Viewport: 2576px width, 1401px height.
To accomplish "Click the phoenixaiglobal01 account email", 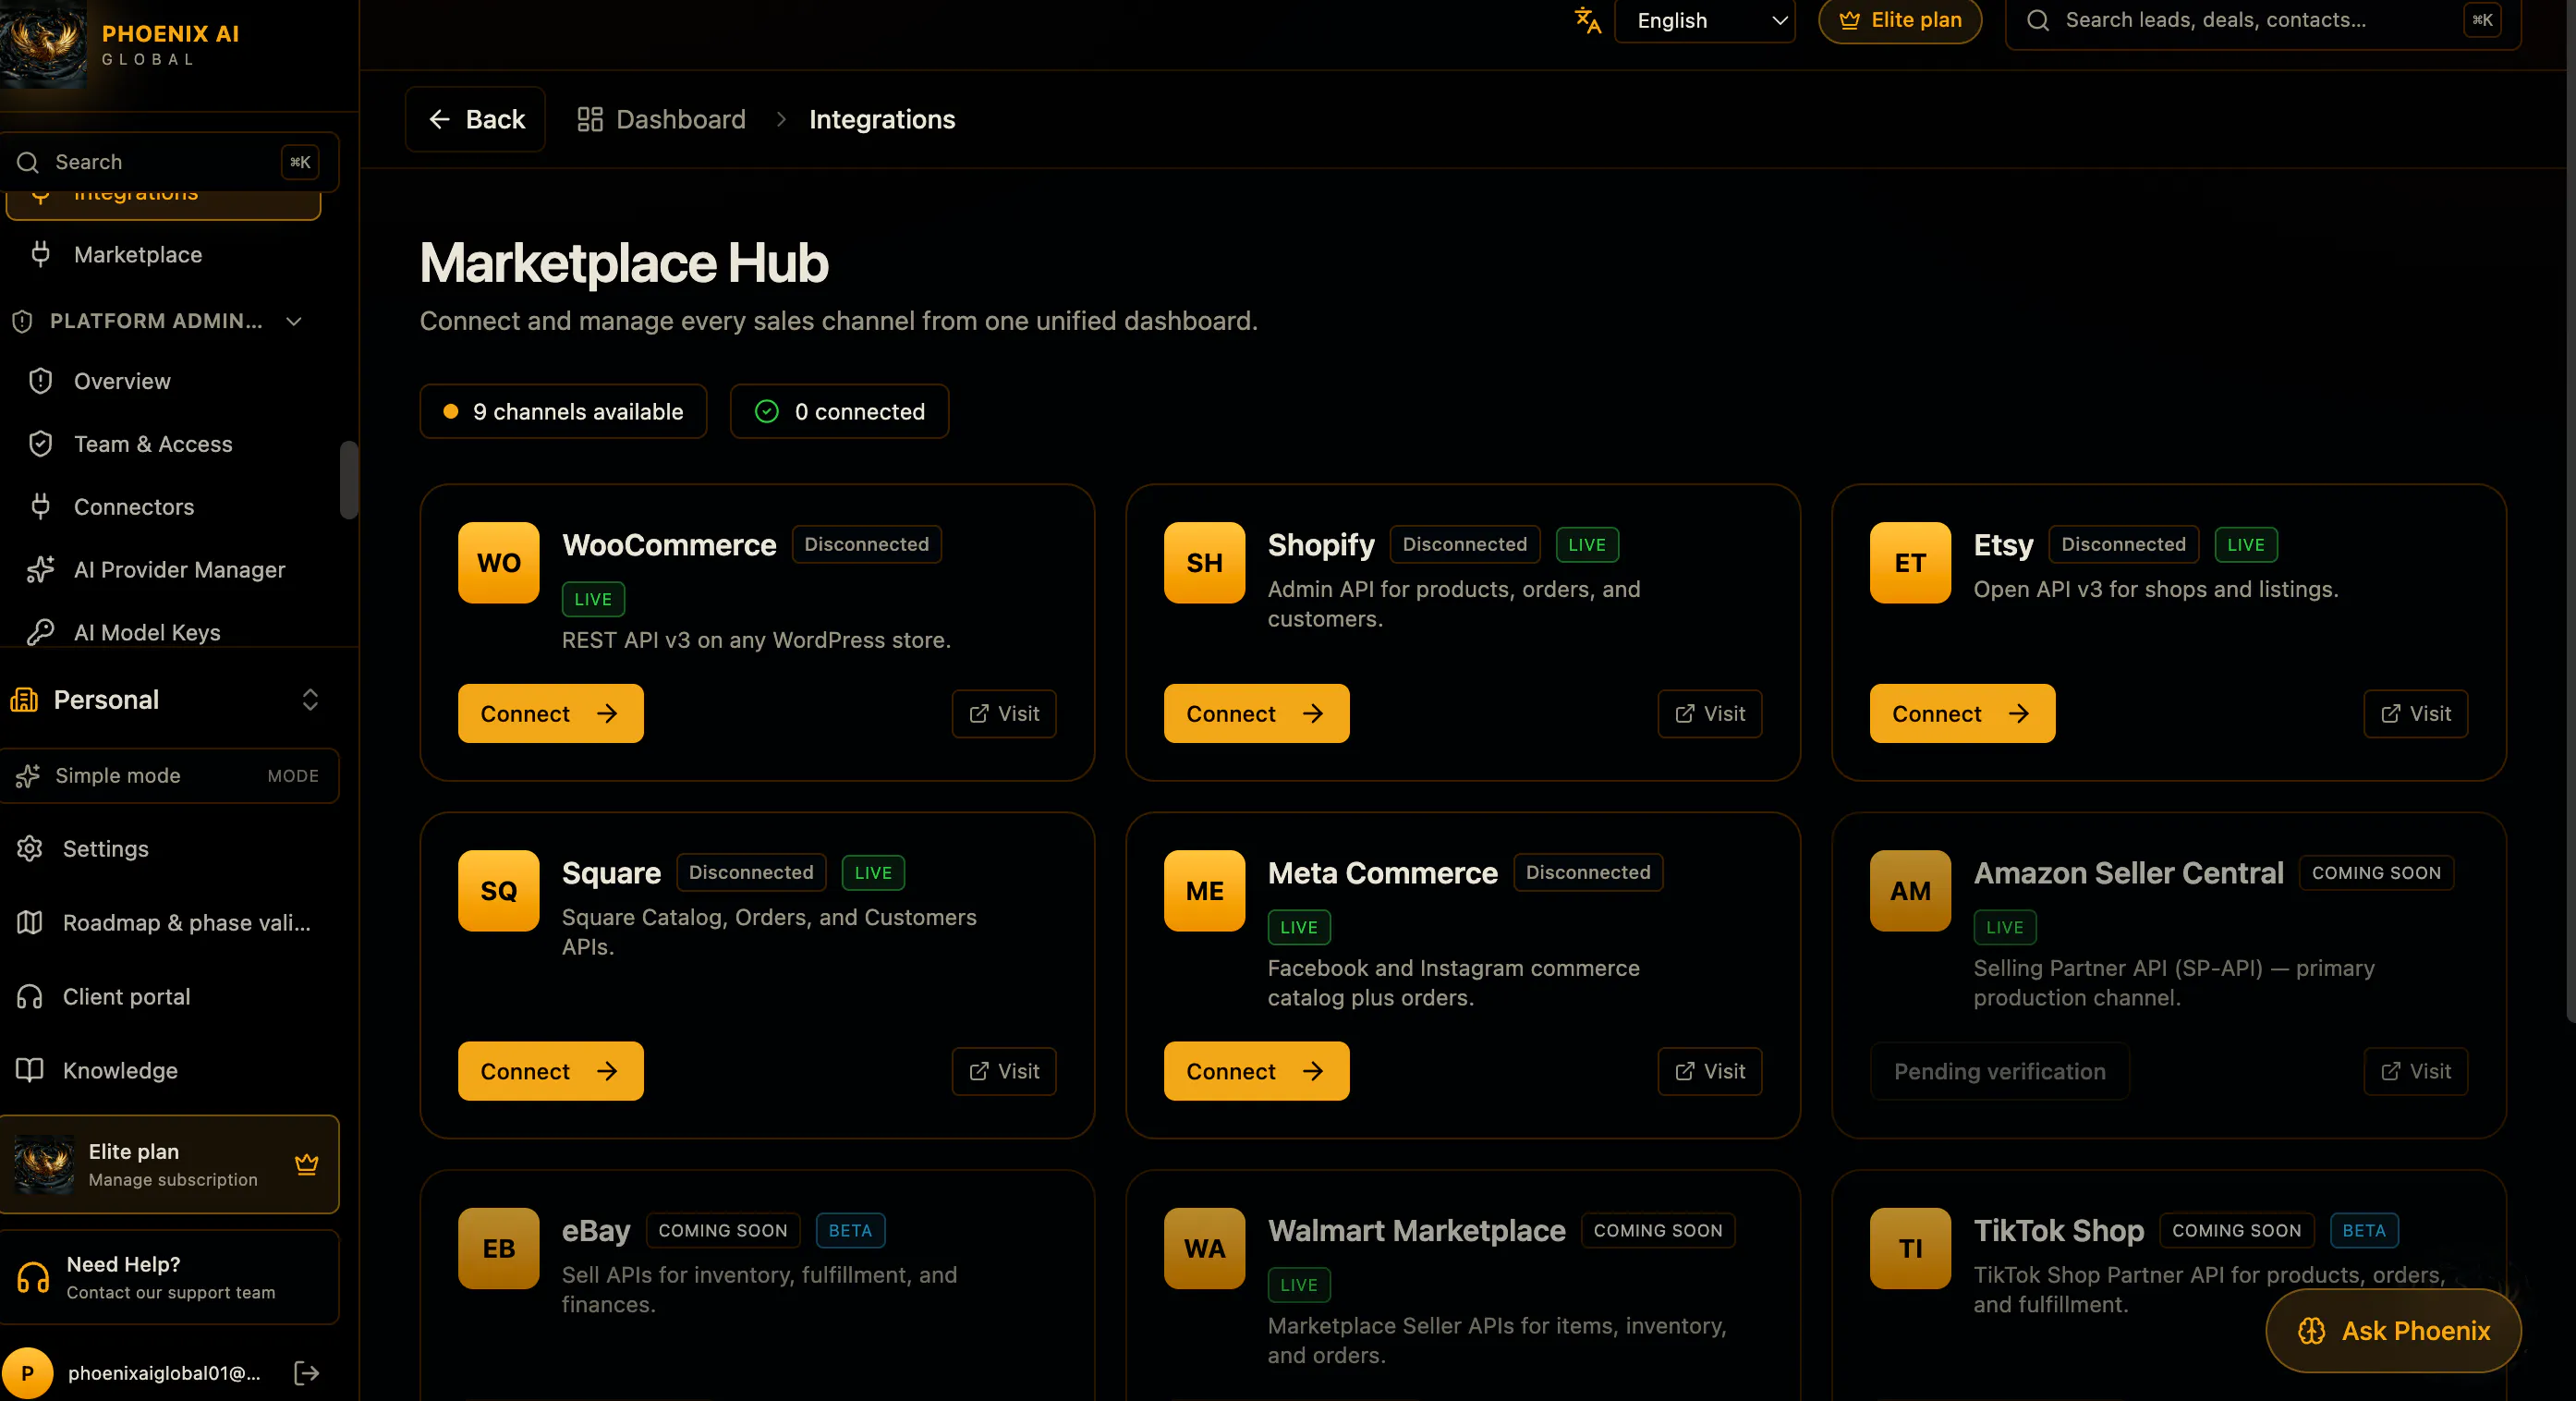I will 164,1372.
